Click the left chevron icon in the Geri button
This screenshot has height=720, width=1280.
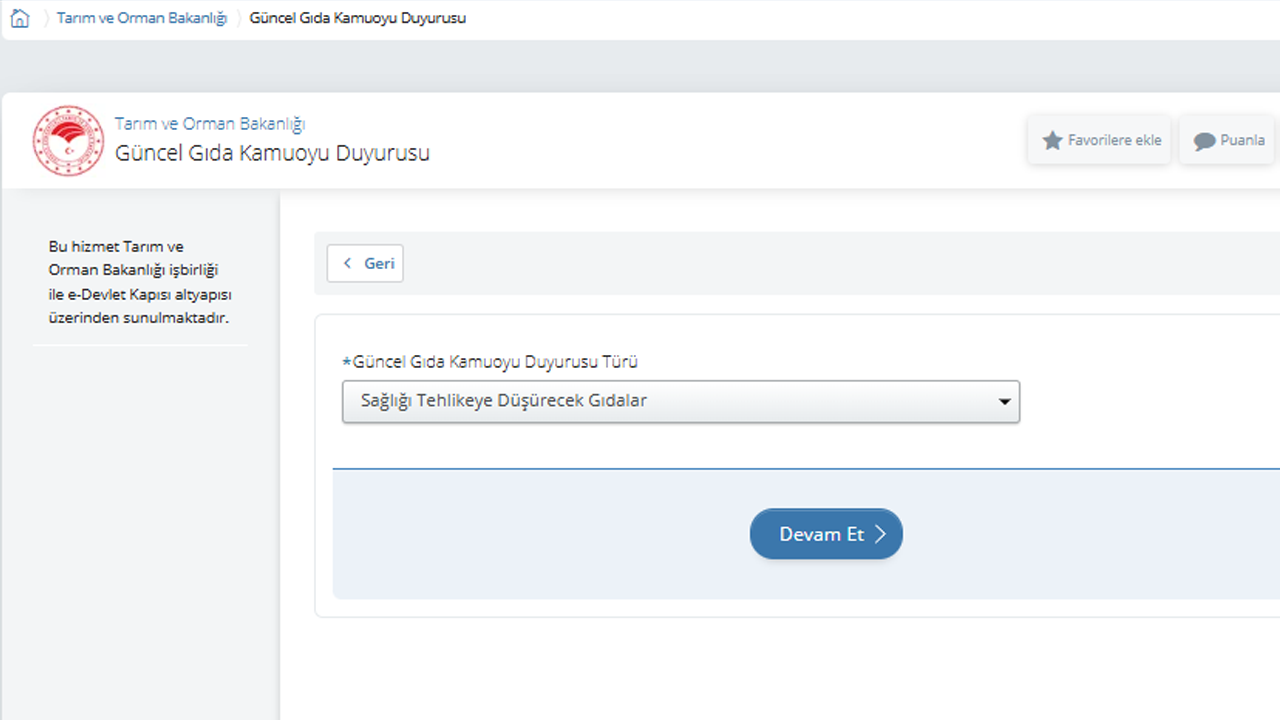coord(347,263)
